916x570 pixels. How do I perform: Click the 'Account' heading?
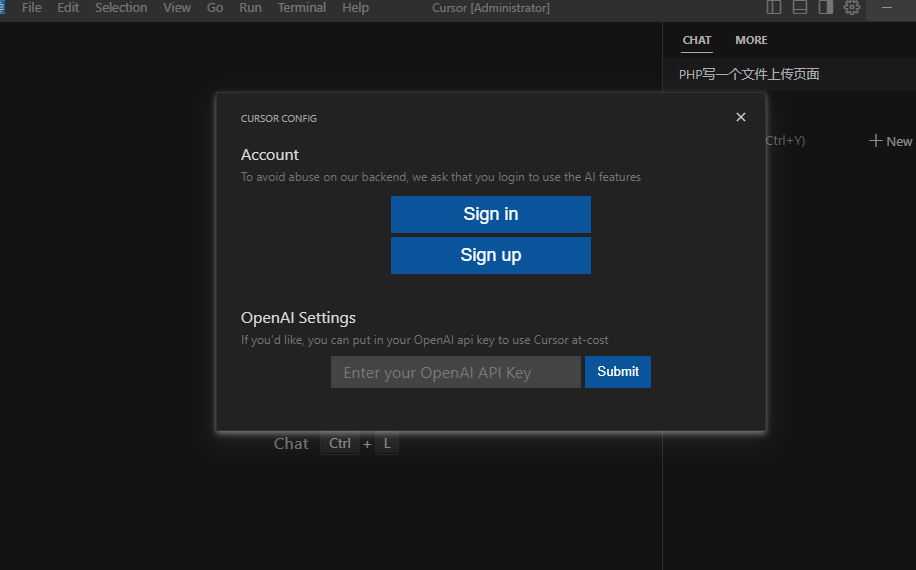point(269,155)
